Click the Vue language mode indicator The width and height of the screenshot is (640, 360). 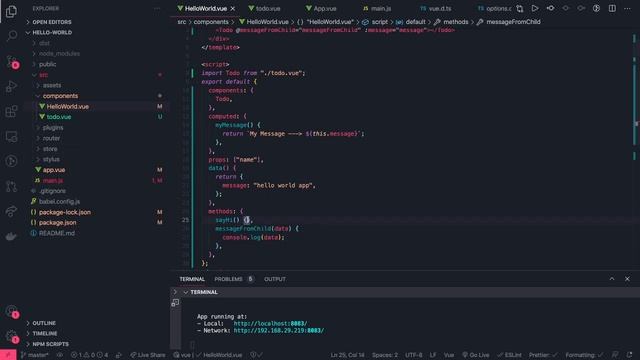tap(449, 355)
